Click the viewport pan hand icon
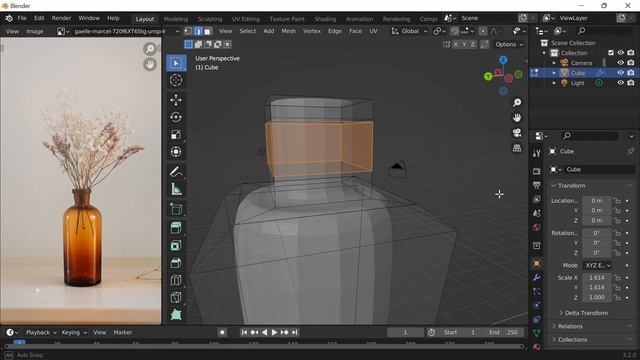This screenshot has width=640, height=360. click(x=517, y=118)
